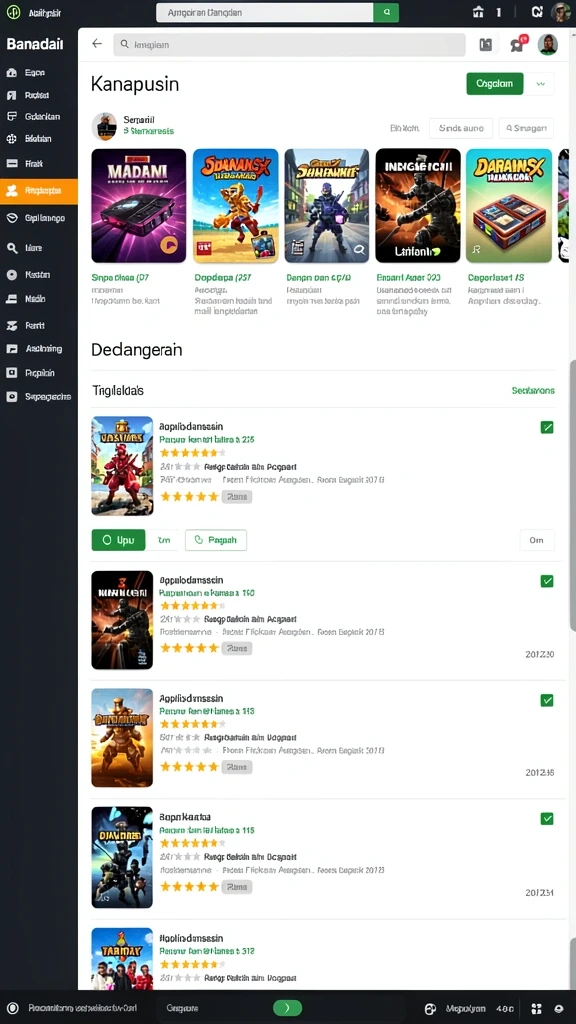The height and width of the screenshot is (1024, 576).
Task: Click the gray tag in the red robot row
Action: pos(237,497)
